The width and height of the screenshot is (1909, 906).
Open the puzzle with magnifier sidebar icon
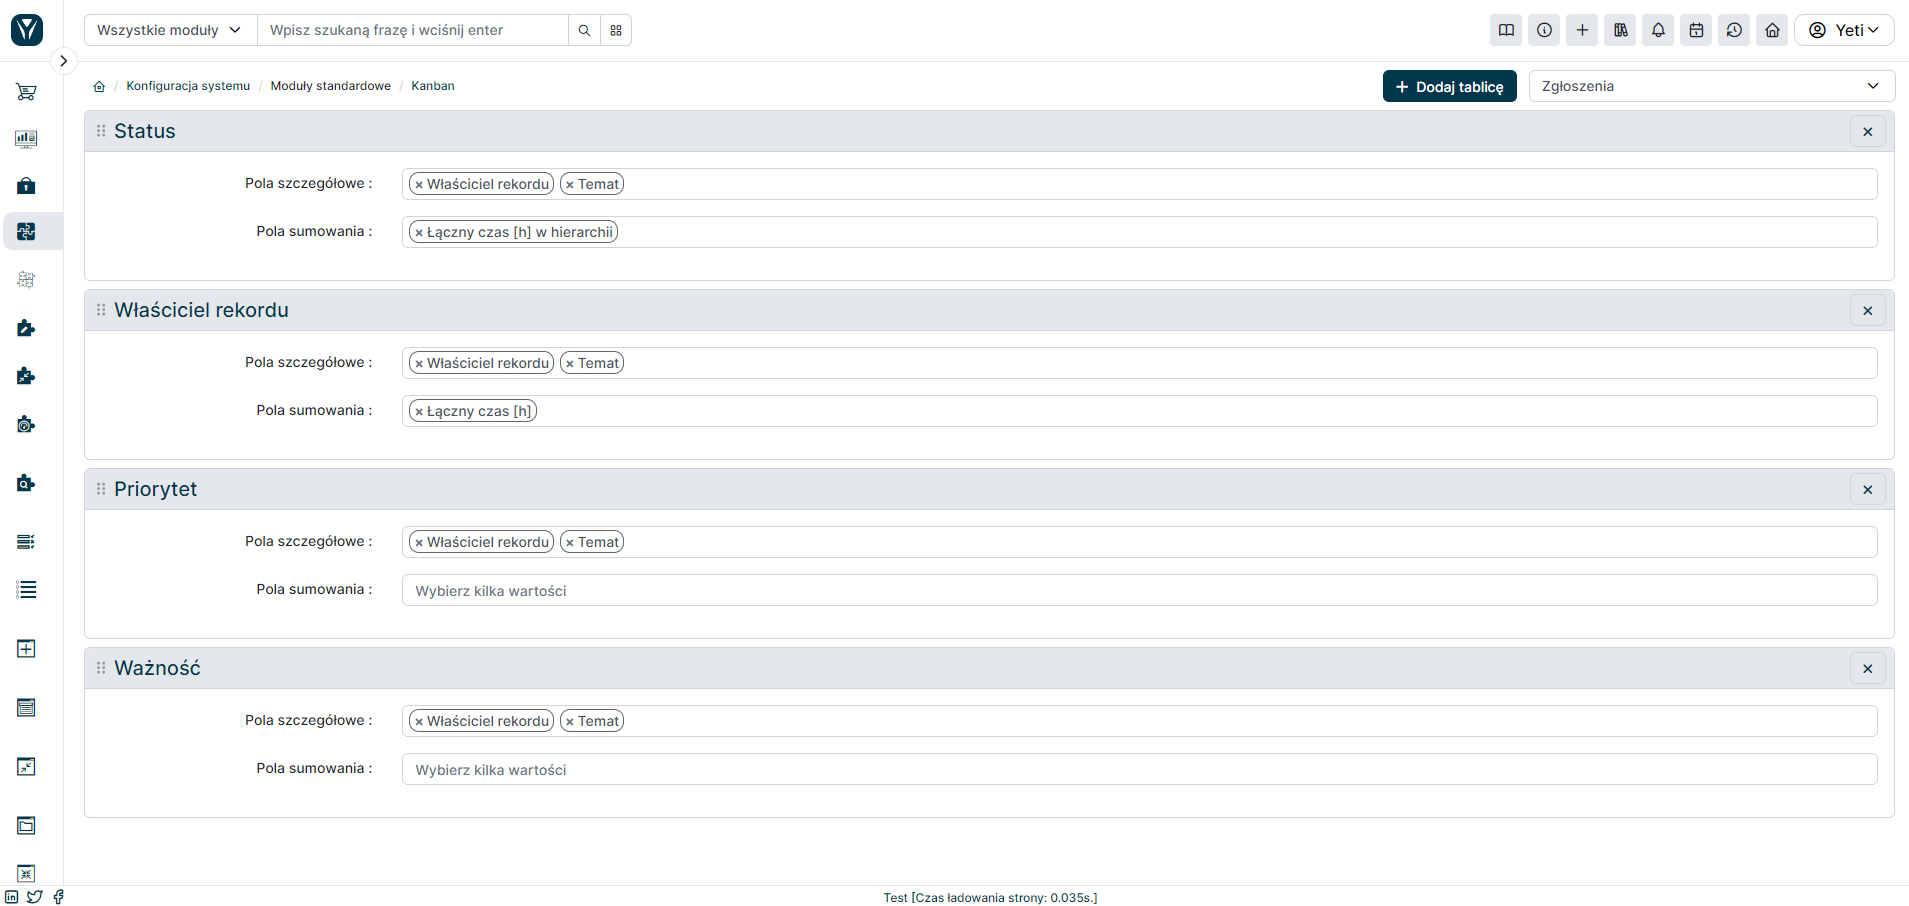(26, 483)
